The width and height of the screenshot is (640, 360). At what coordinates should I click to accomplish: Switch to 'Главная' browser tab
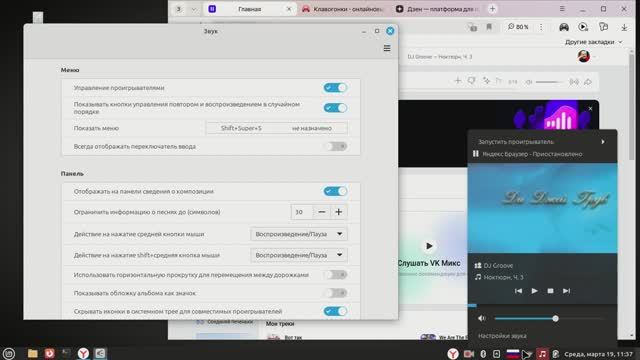[249, 9]
